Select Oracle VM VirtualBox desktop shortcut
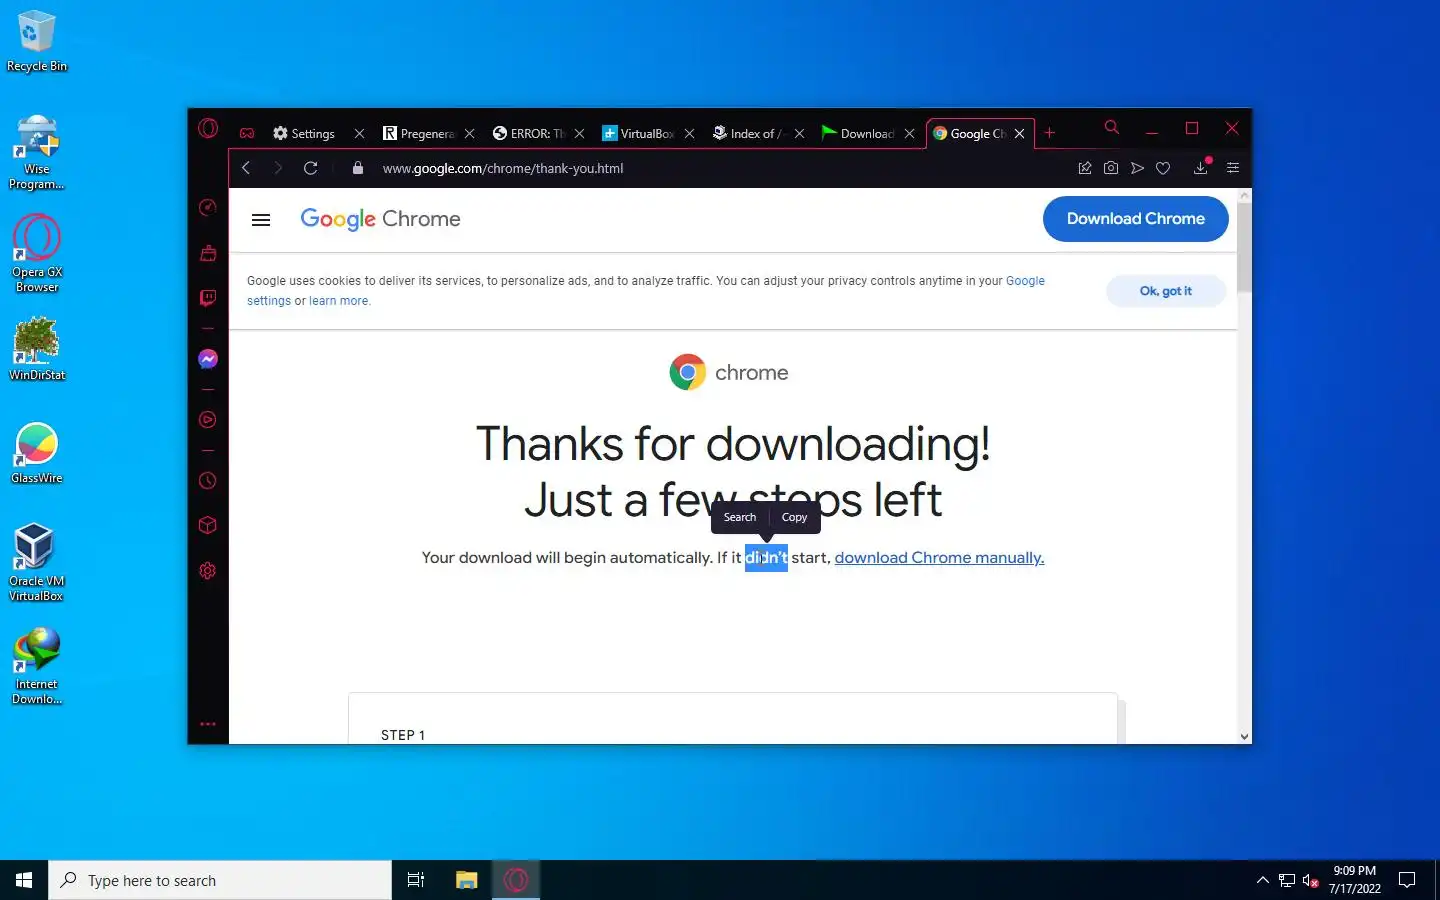Viewport: 1440px width, 900px height. point(37,563)
